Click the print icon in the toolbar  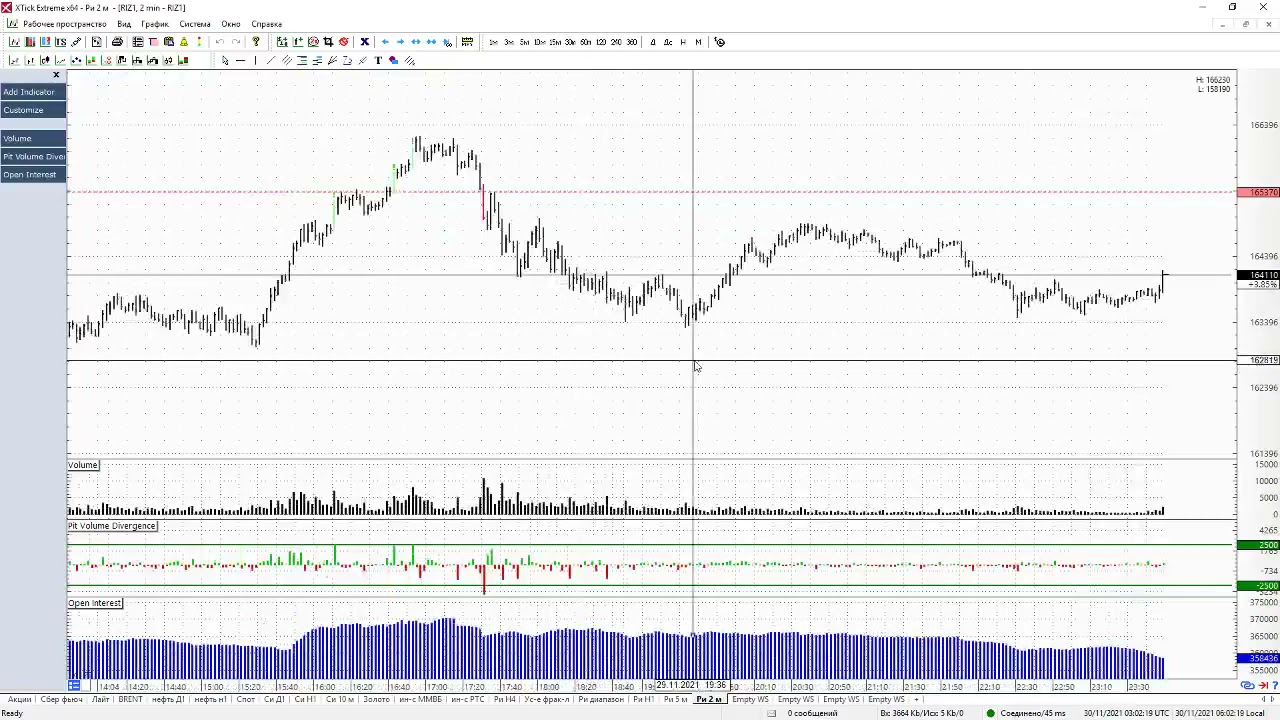pyautogui.click(x=117, y=42)
